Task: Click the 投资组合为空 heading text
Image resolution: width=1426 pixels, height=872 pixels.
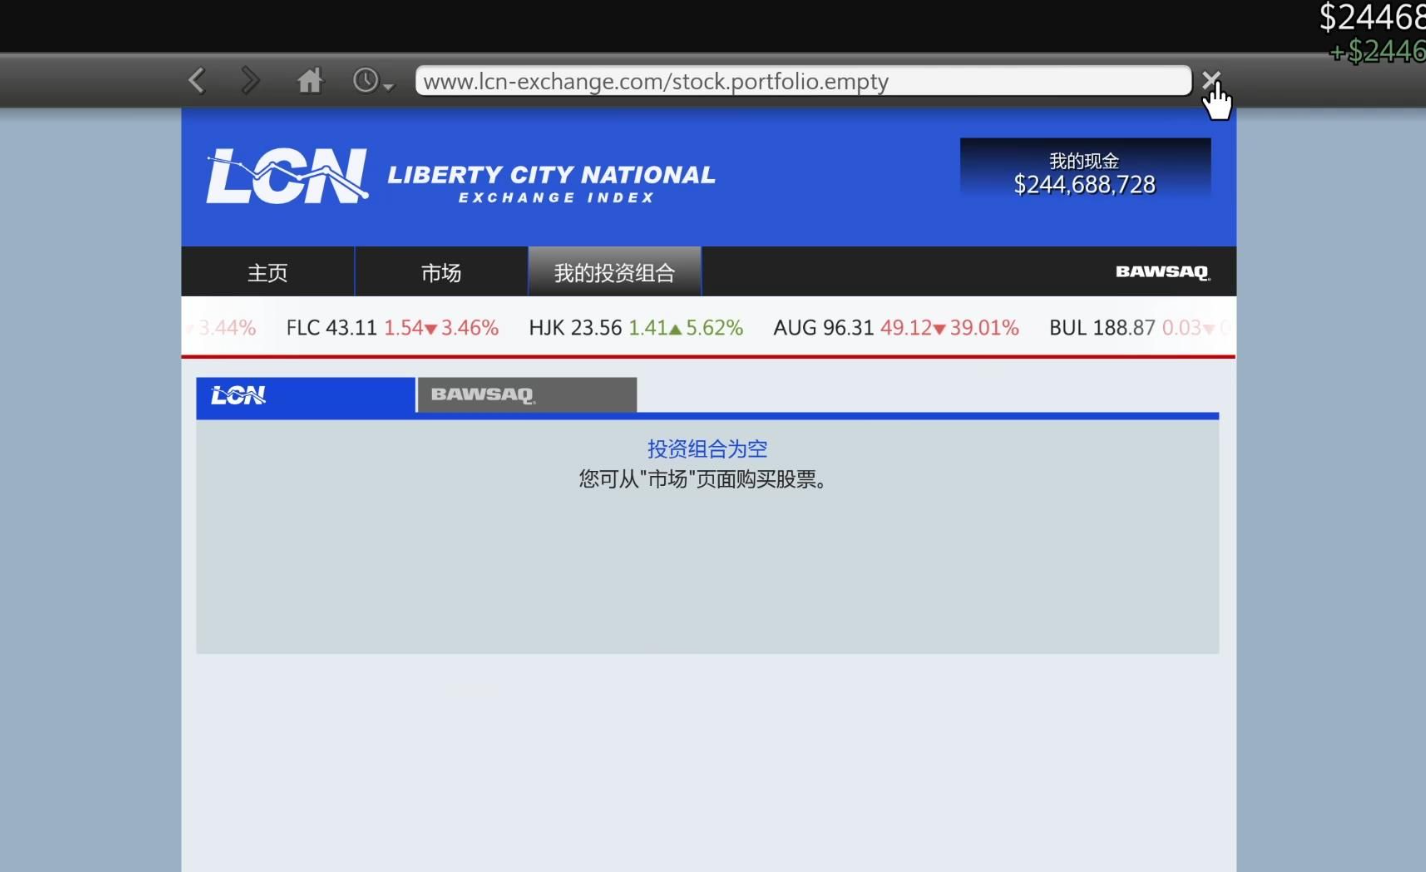Action: (707, 449)
